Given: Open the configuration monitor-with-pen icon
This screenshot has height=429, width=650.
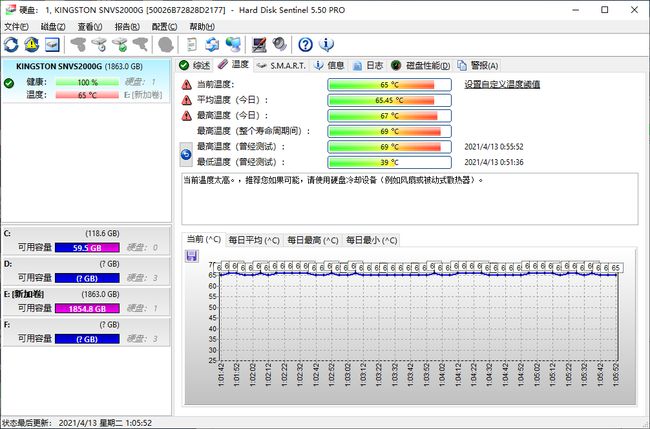Looking at the screenshot, I should [x=259, y=44].
